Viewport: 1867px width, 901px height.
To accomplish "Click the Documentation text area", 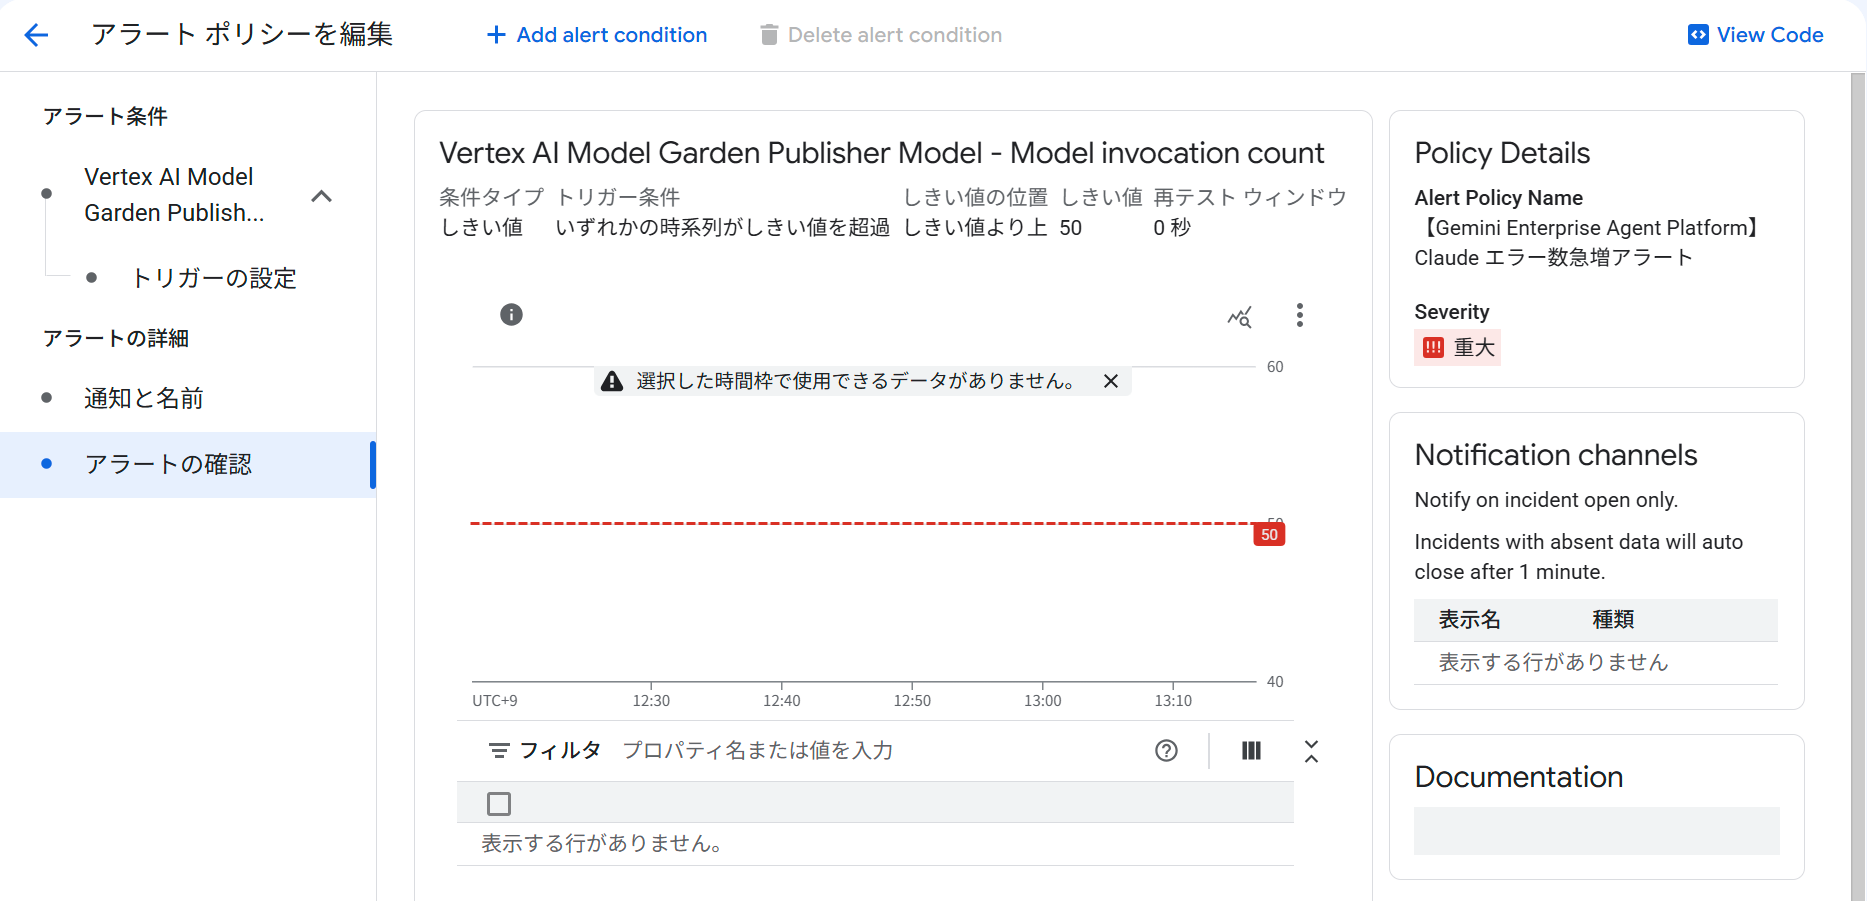I will (1597, 831).
